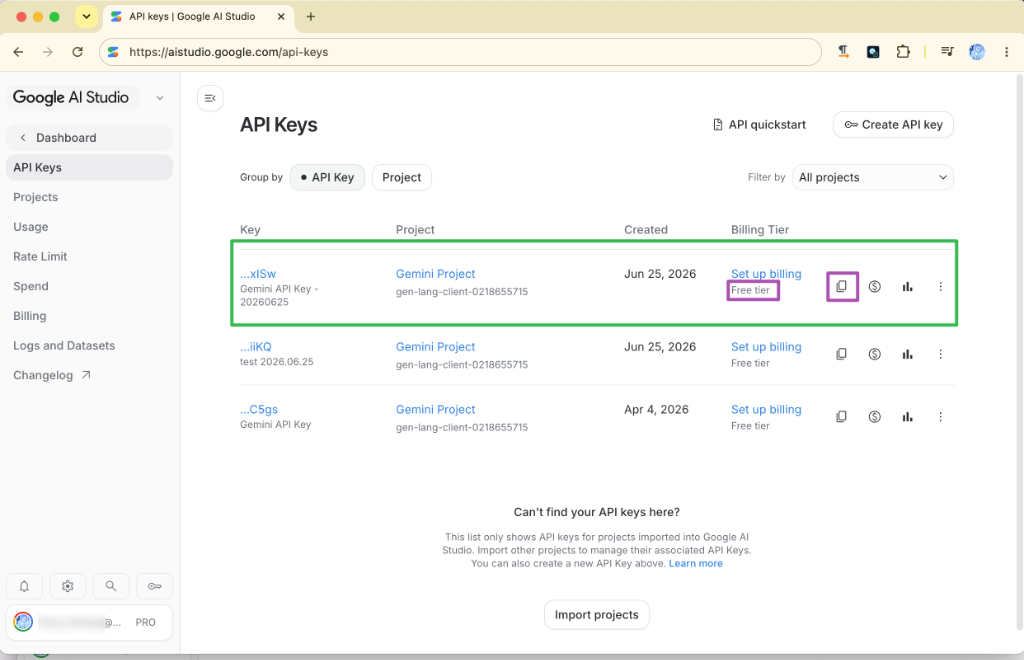The width and height of the screenshot is (1024, 660).
Task: Open the ...xISw key link
Action: [x=258, y=274]
